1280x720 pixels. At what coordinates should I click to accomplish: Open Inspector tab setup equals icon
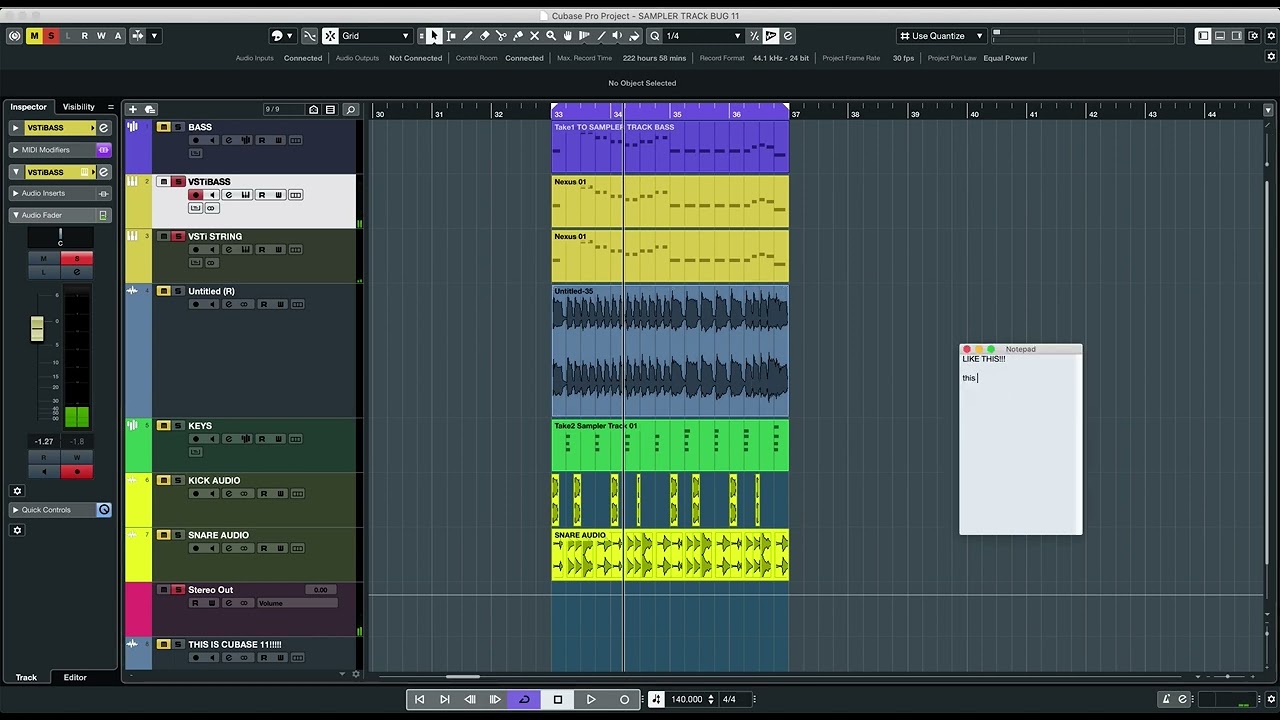[x=110, y=107]
